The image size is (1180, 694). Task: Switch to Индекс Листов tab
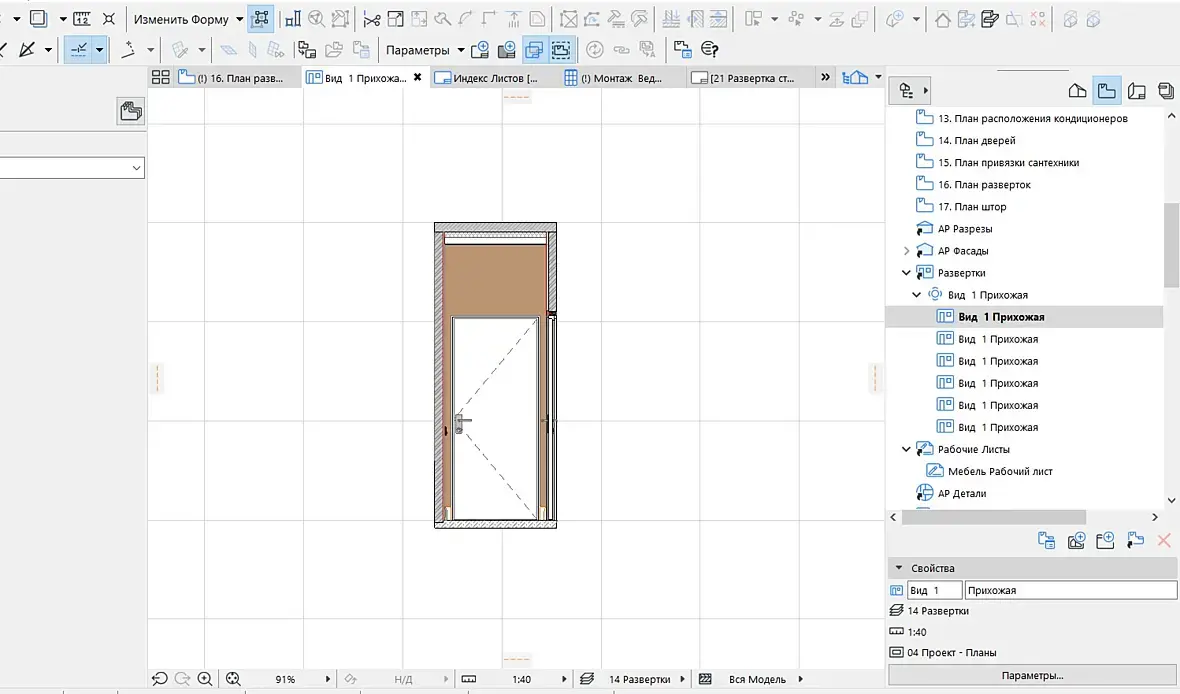pyautogui.click(x=494, y=78)
